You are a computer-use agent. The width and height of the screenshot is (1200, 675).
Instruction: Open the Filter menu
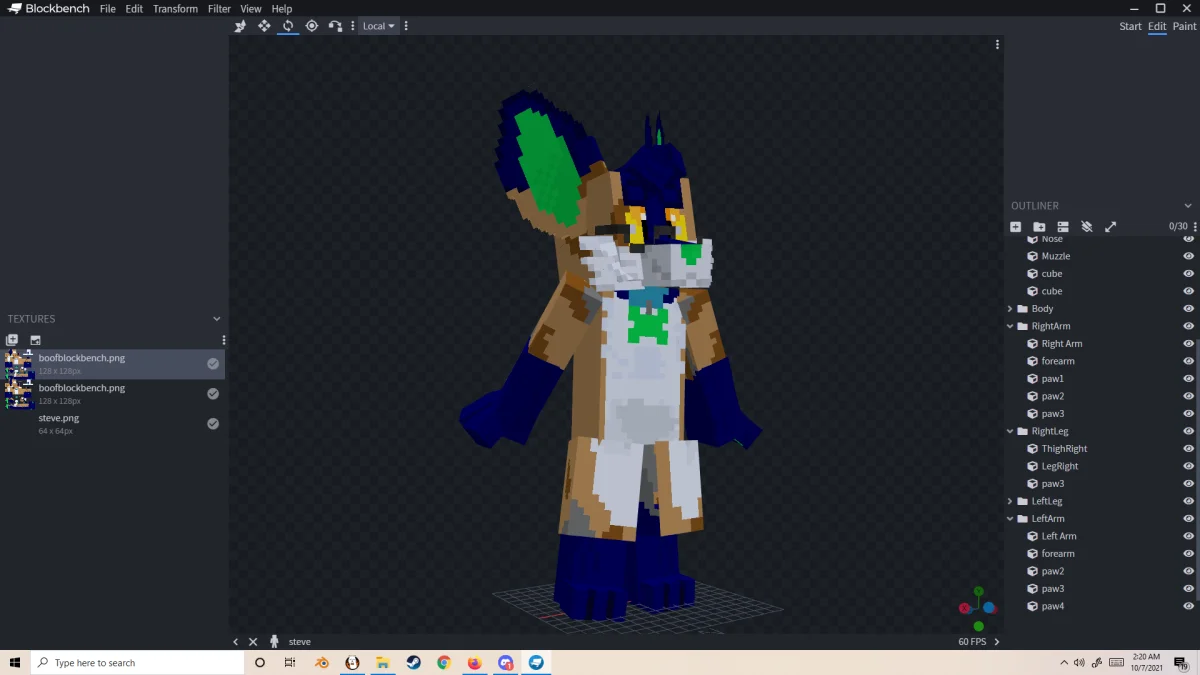pyautogui.click(x=219, y=9)
